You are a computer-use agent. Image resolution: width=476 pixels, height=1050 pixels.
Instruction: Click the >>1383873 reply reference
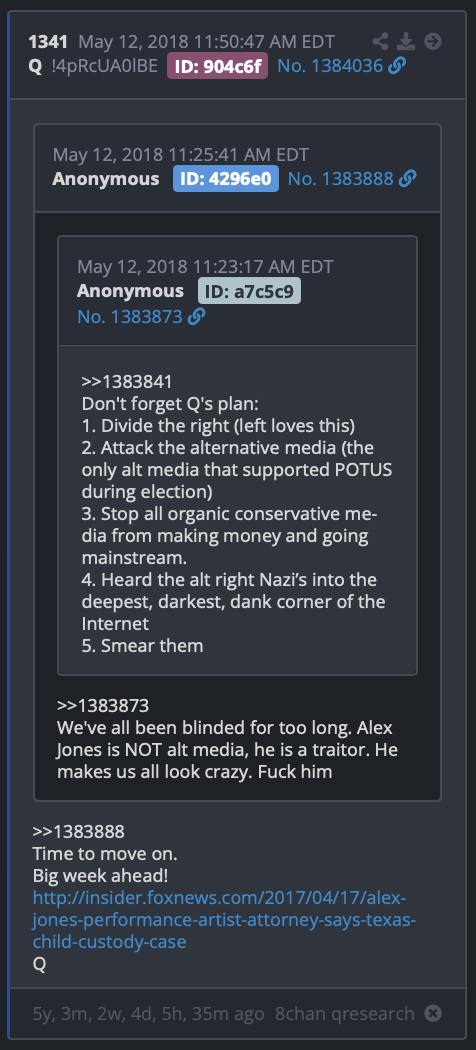coord(103,705)
